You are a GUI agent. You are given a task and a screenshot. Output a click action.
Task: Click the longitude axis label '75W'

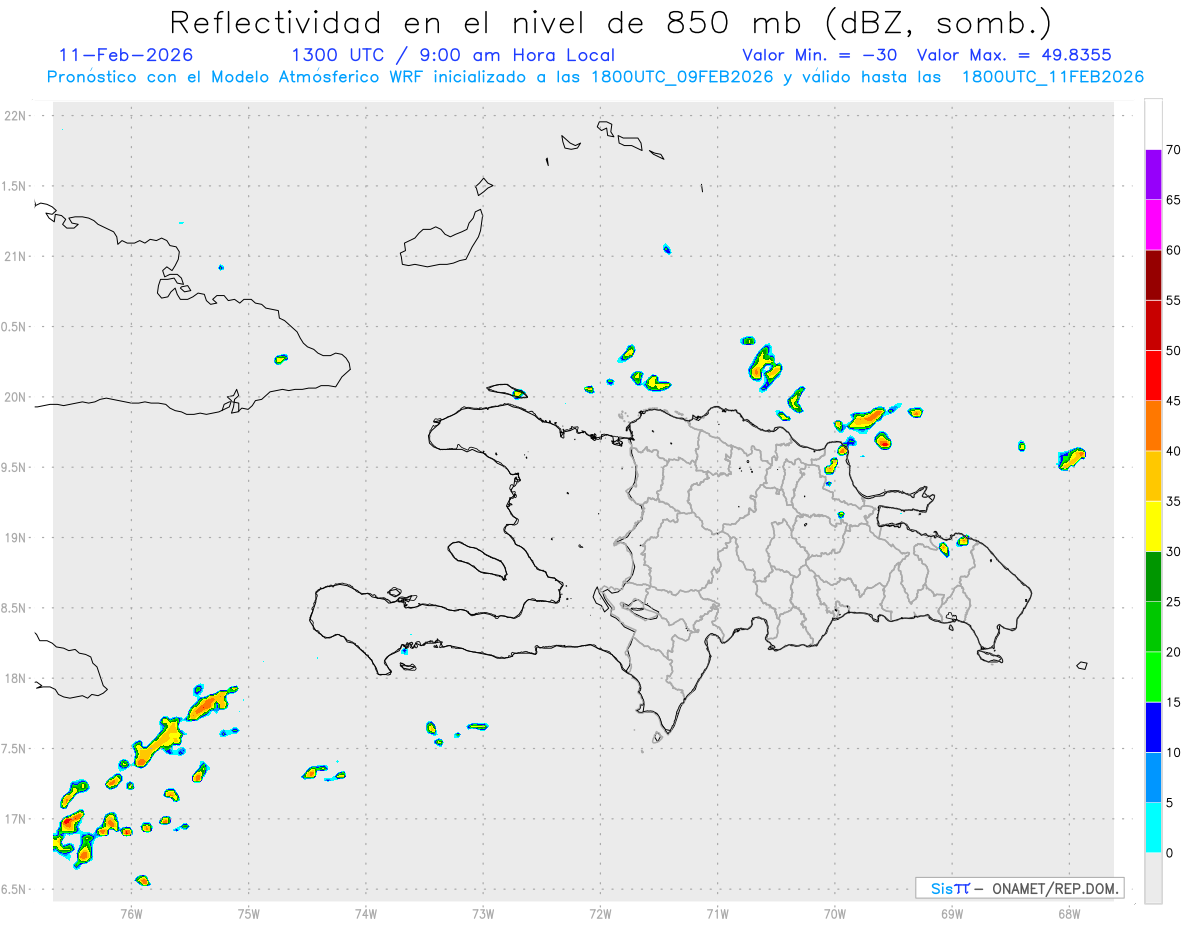point(249,912)
